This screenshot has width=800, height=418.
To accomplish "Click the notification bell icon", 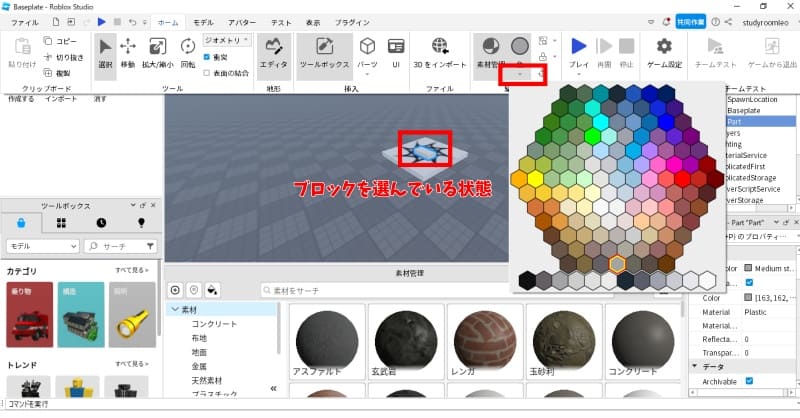I will 666,22.
